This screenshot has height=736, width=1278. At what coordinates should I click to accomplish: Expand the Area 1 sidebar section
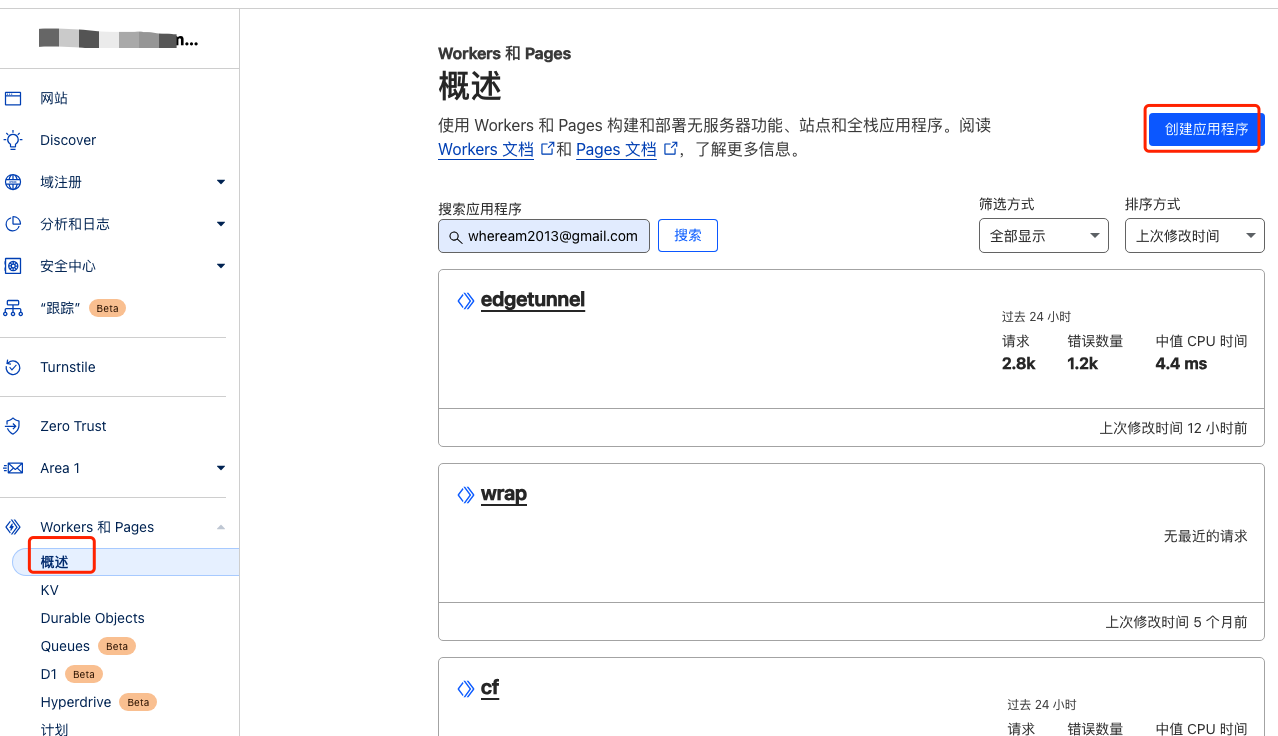tap(221, 468)
